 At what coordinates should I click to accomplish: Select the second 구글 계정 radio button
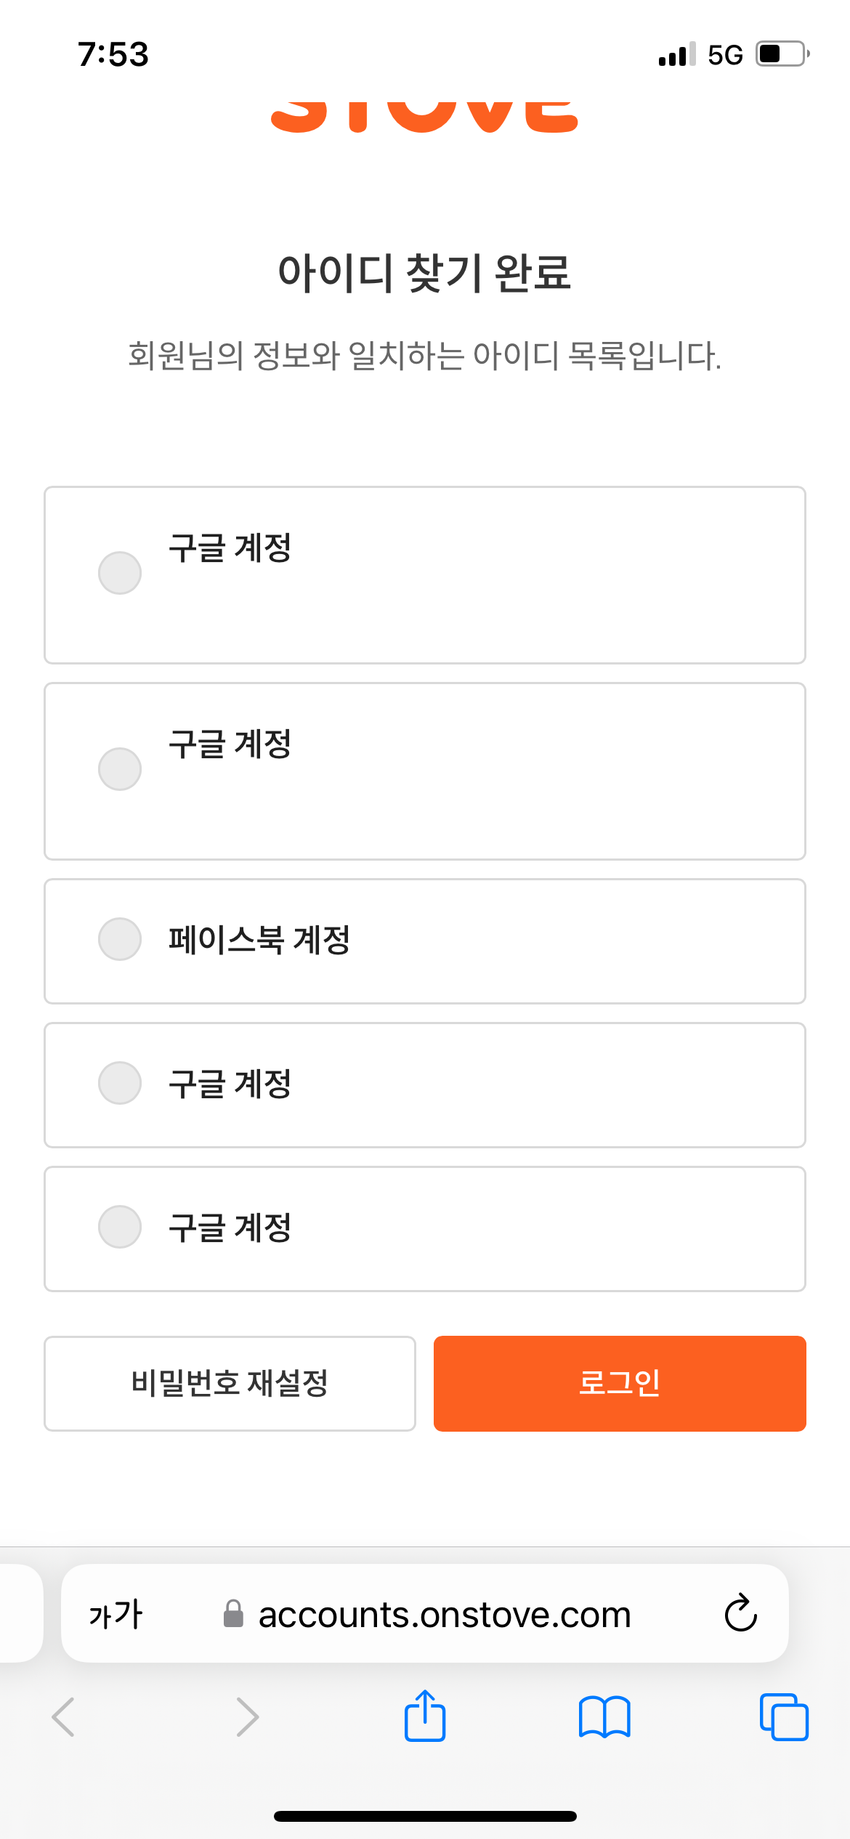(120, 769)
